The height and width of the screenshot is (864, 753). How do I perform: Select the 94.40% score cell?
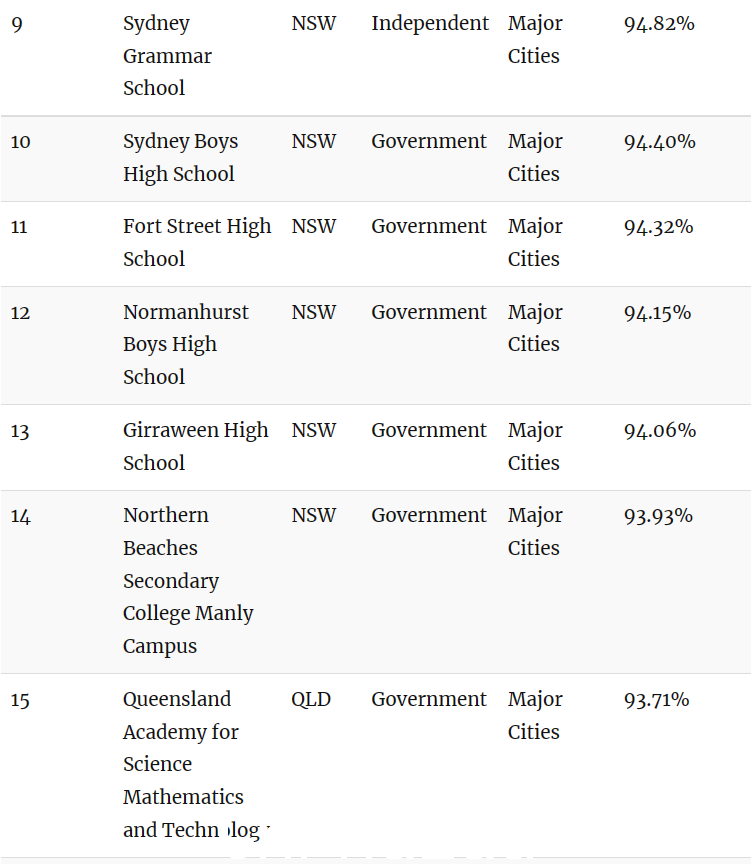(659, 142)
